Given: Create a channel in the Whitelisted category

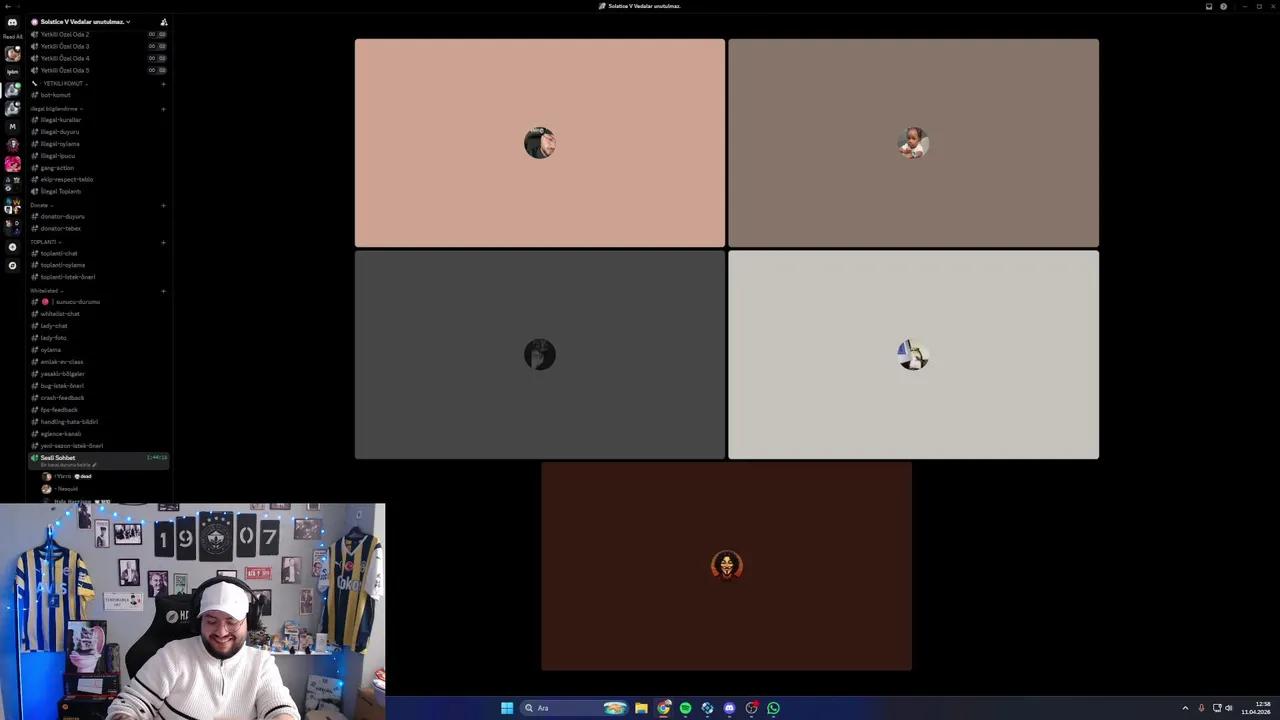Looking at the screenshot, I should pos(163,290).
